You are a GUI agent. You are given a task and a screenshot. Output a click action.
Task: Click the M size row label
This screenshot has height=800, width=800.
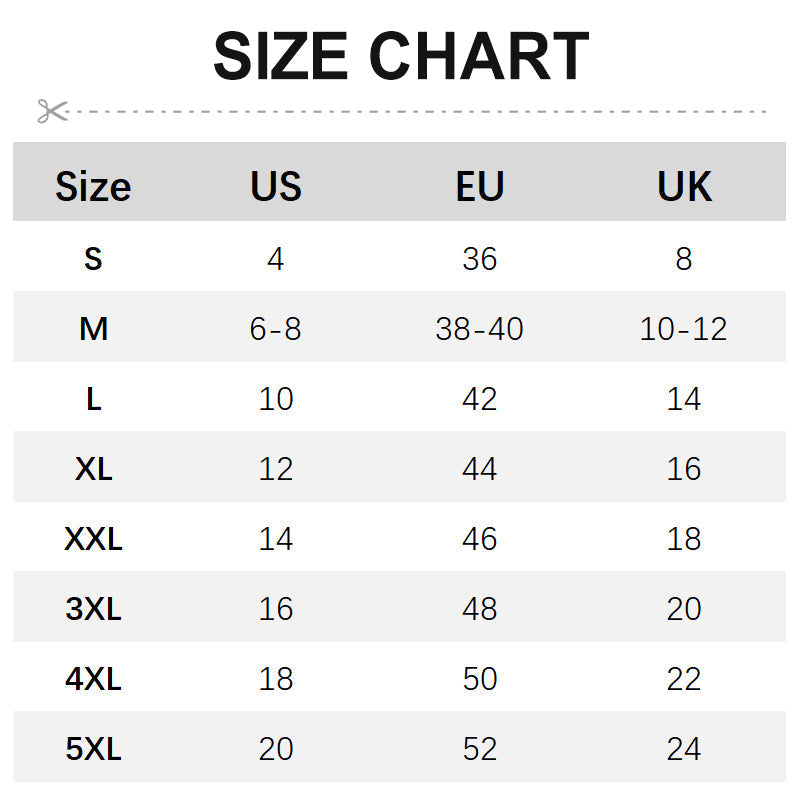click(x=93, y=329)
